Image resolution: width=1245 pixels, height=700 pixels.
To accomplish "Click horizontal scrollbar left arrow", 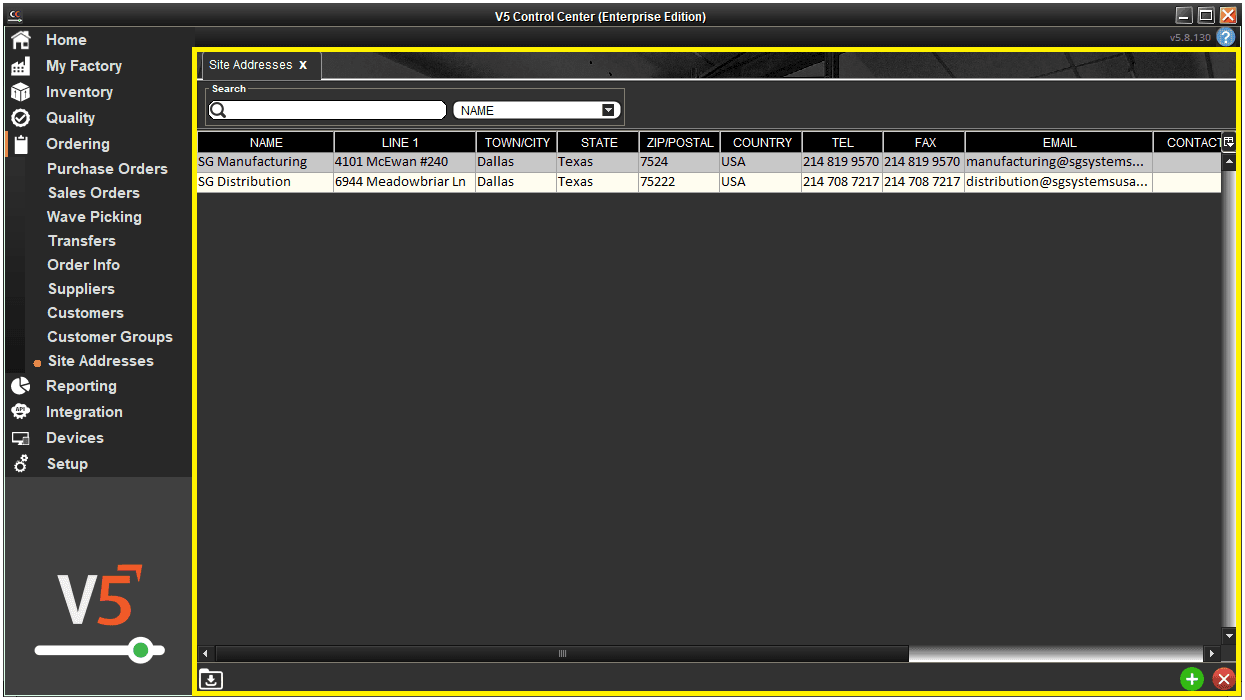I will pyautogui.click(x=207, y=654).
